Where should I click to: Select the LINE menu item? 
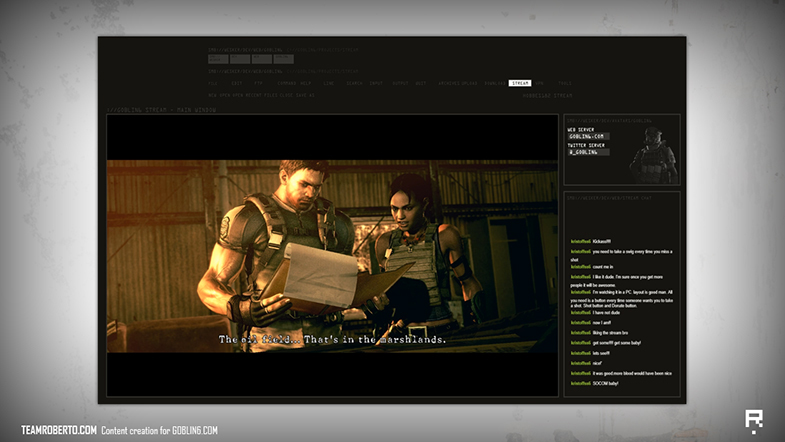[328, 83]
